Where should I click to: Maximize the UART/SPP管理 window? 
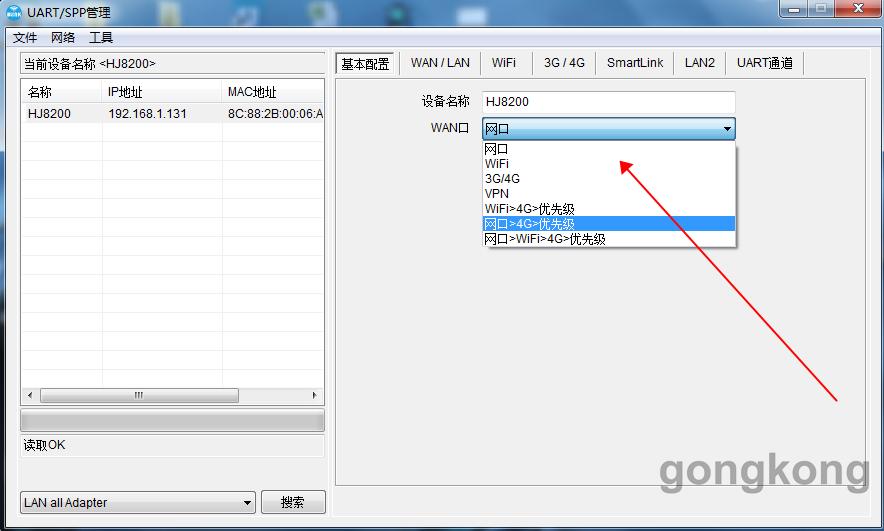pos(821,9)
